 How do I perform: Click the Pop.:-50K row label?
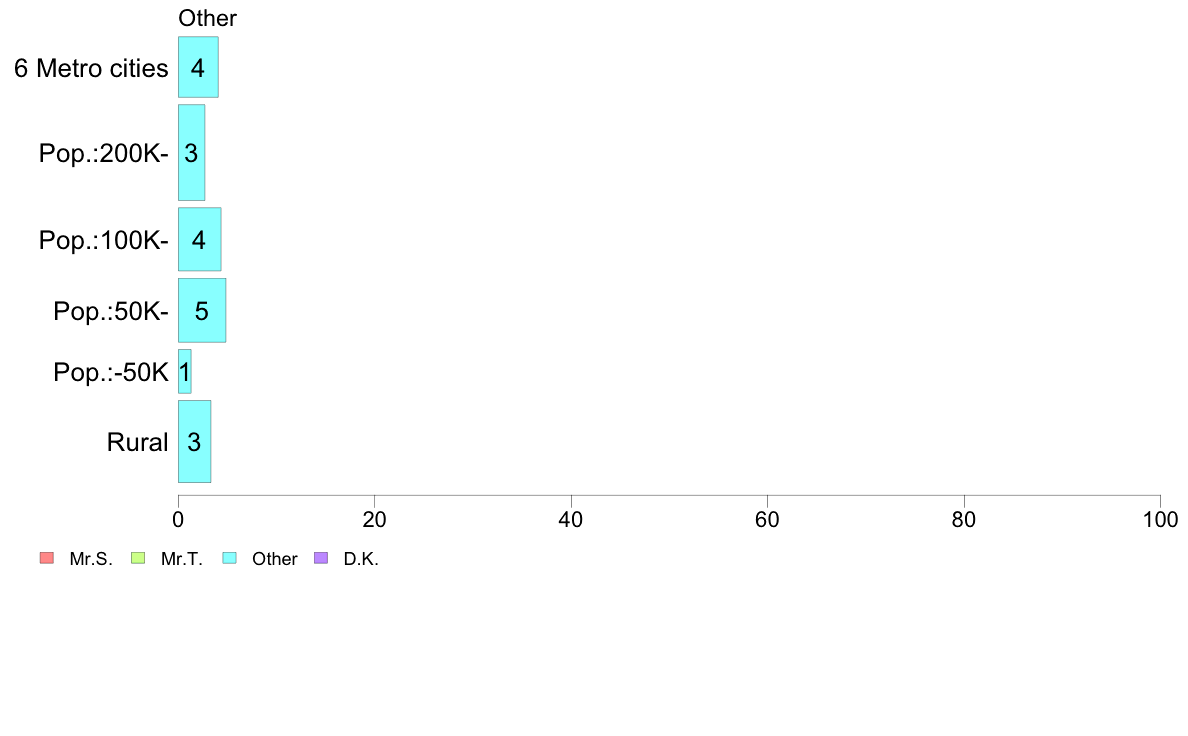coord(111,372)
